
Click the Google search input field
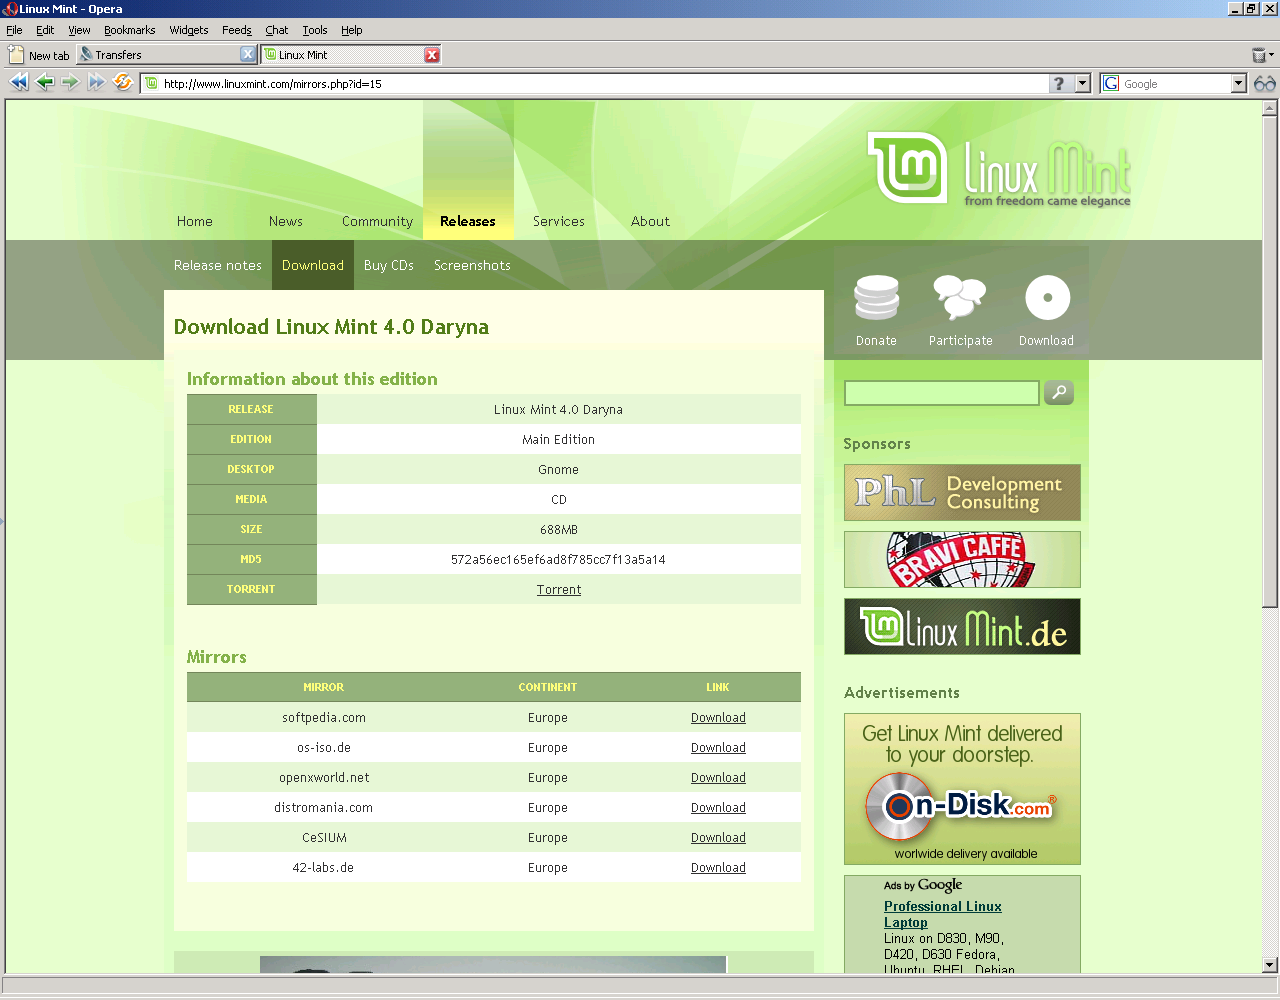click(x=1175, y=84)
